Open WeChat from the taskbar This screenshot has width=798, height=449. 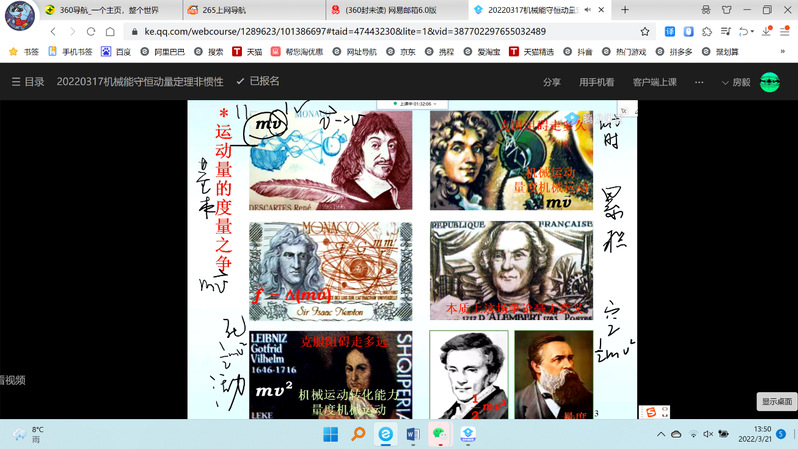pos(439,434)
